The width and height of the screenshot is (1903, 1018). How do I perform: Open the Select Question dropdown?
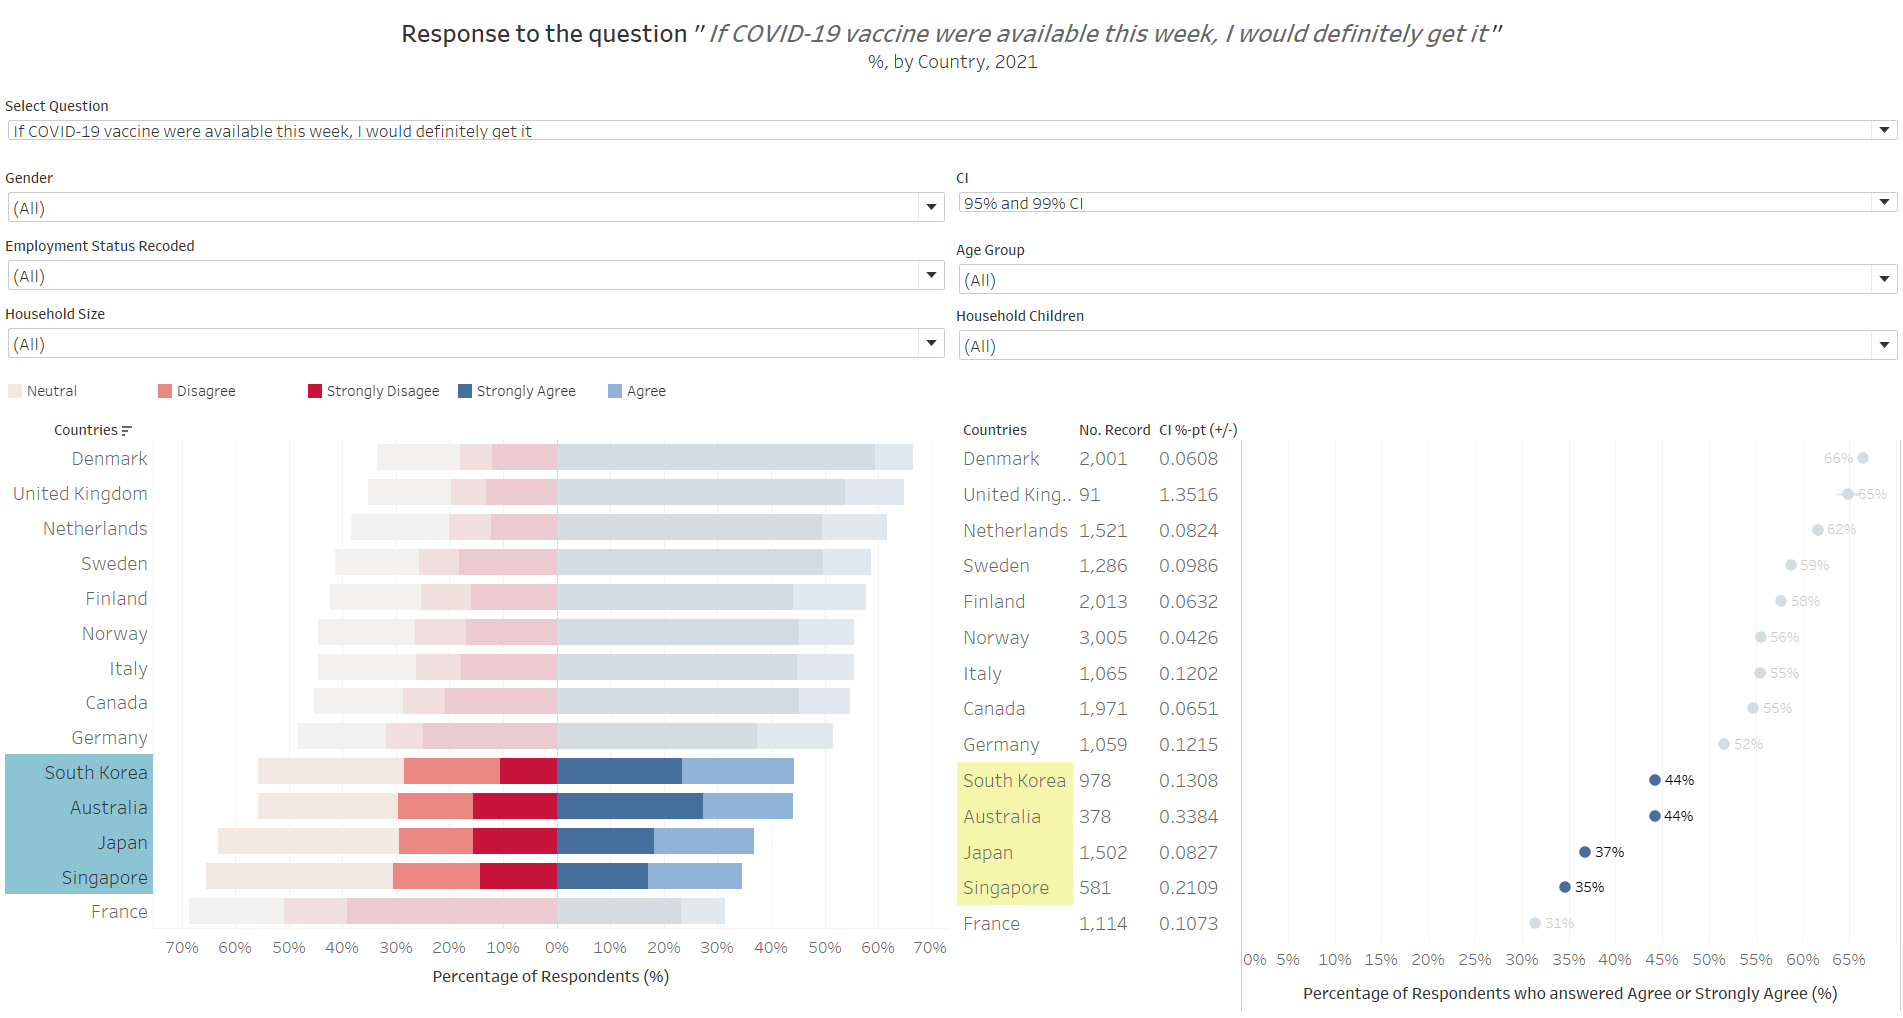1884,131
